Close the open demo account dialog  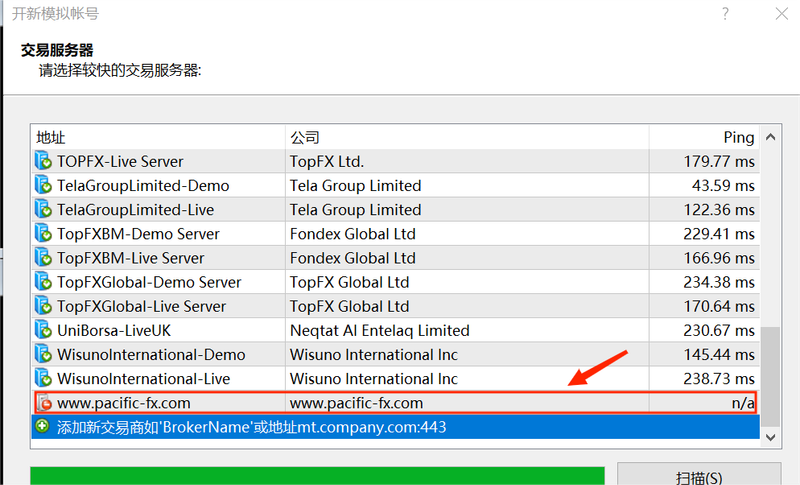pos(782,13)
